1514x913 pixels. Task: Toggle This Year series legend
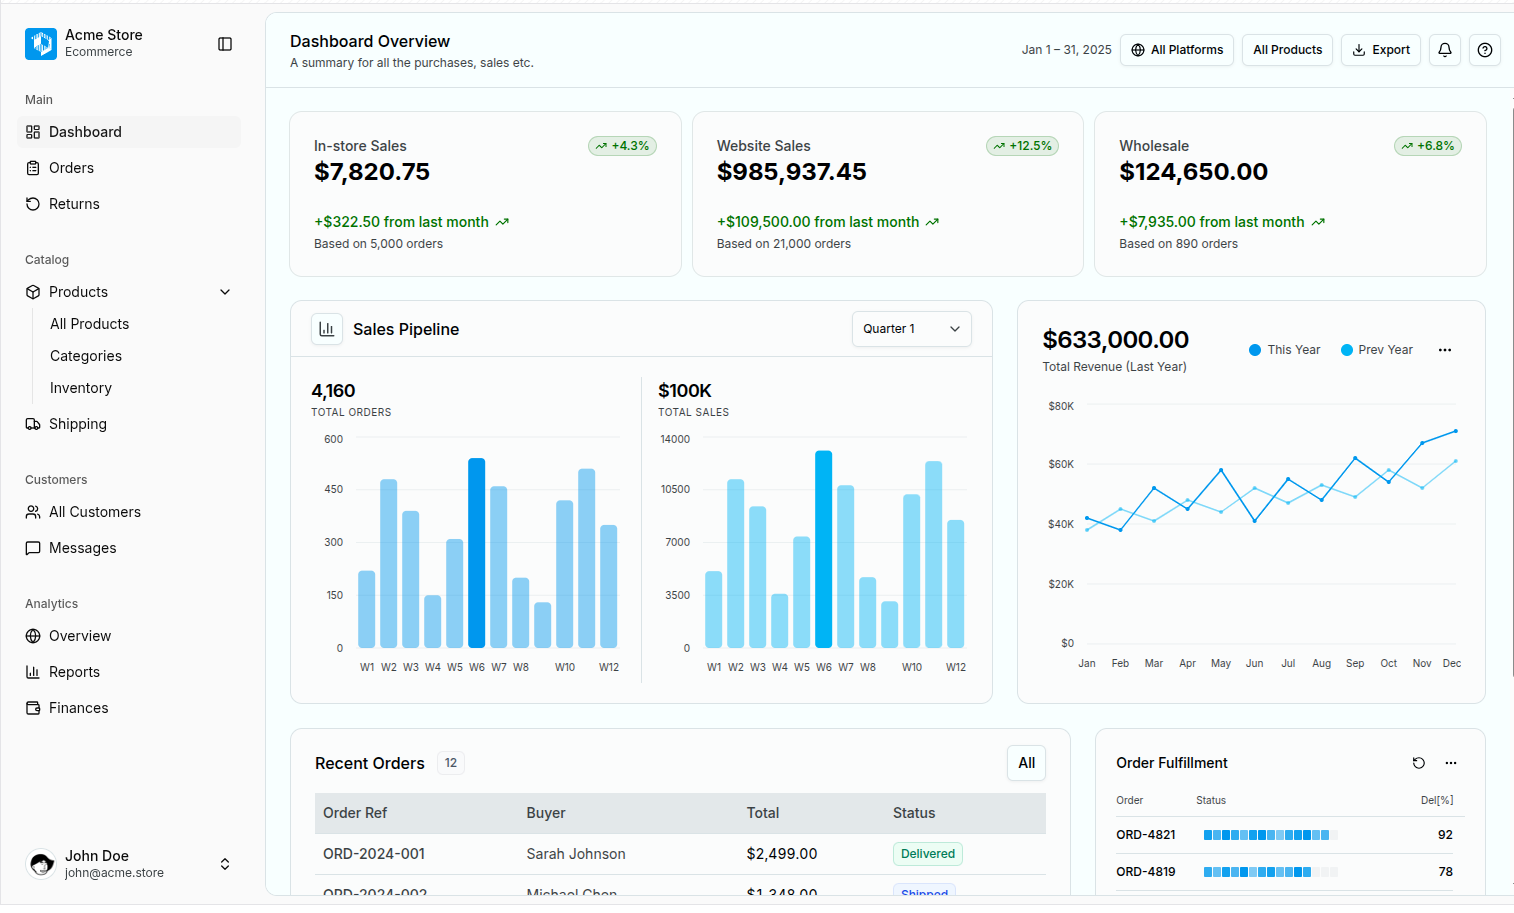point(1285,350)
